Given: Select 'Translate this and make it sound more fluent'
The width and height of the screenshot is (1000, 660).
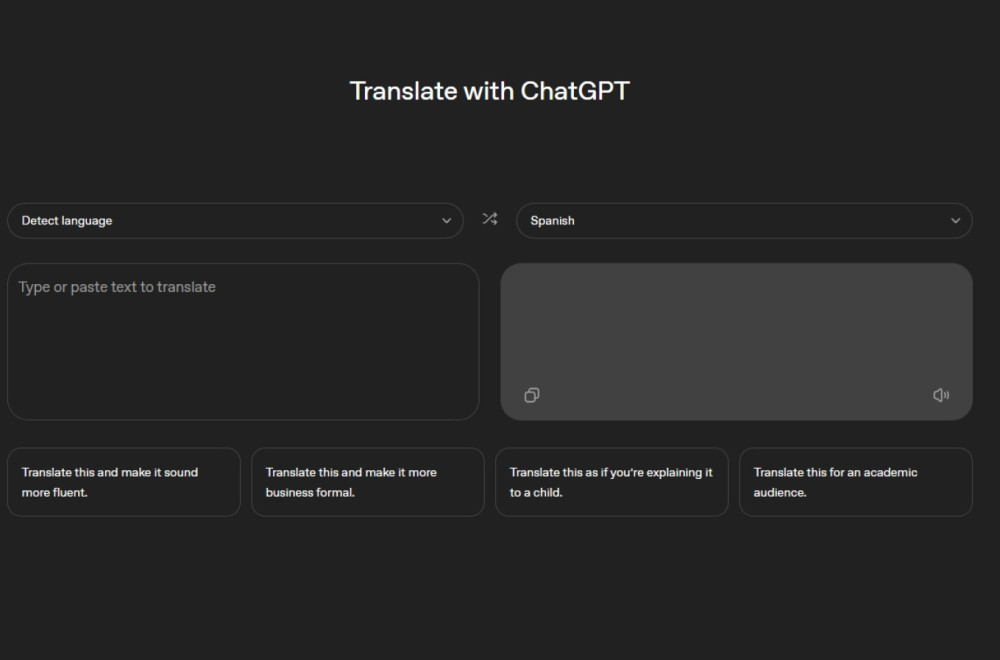Looking at the screenshot, I should 124,482.
